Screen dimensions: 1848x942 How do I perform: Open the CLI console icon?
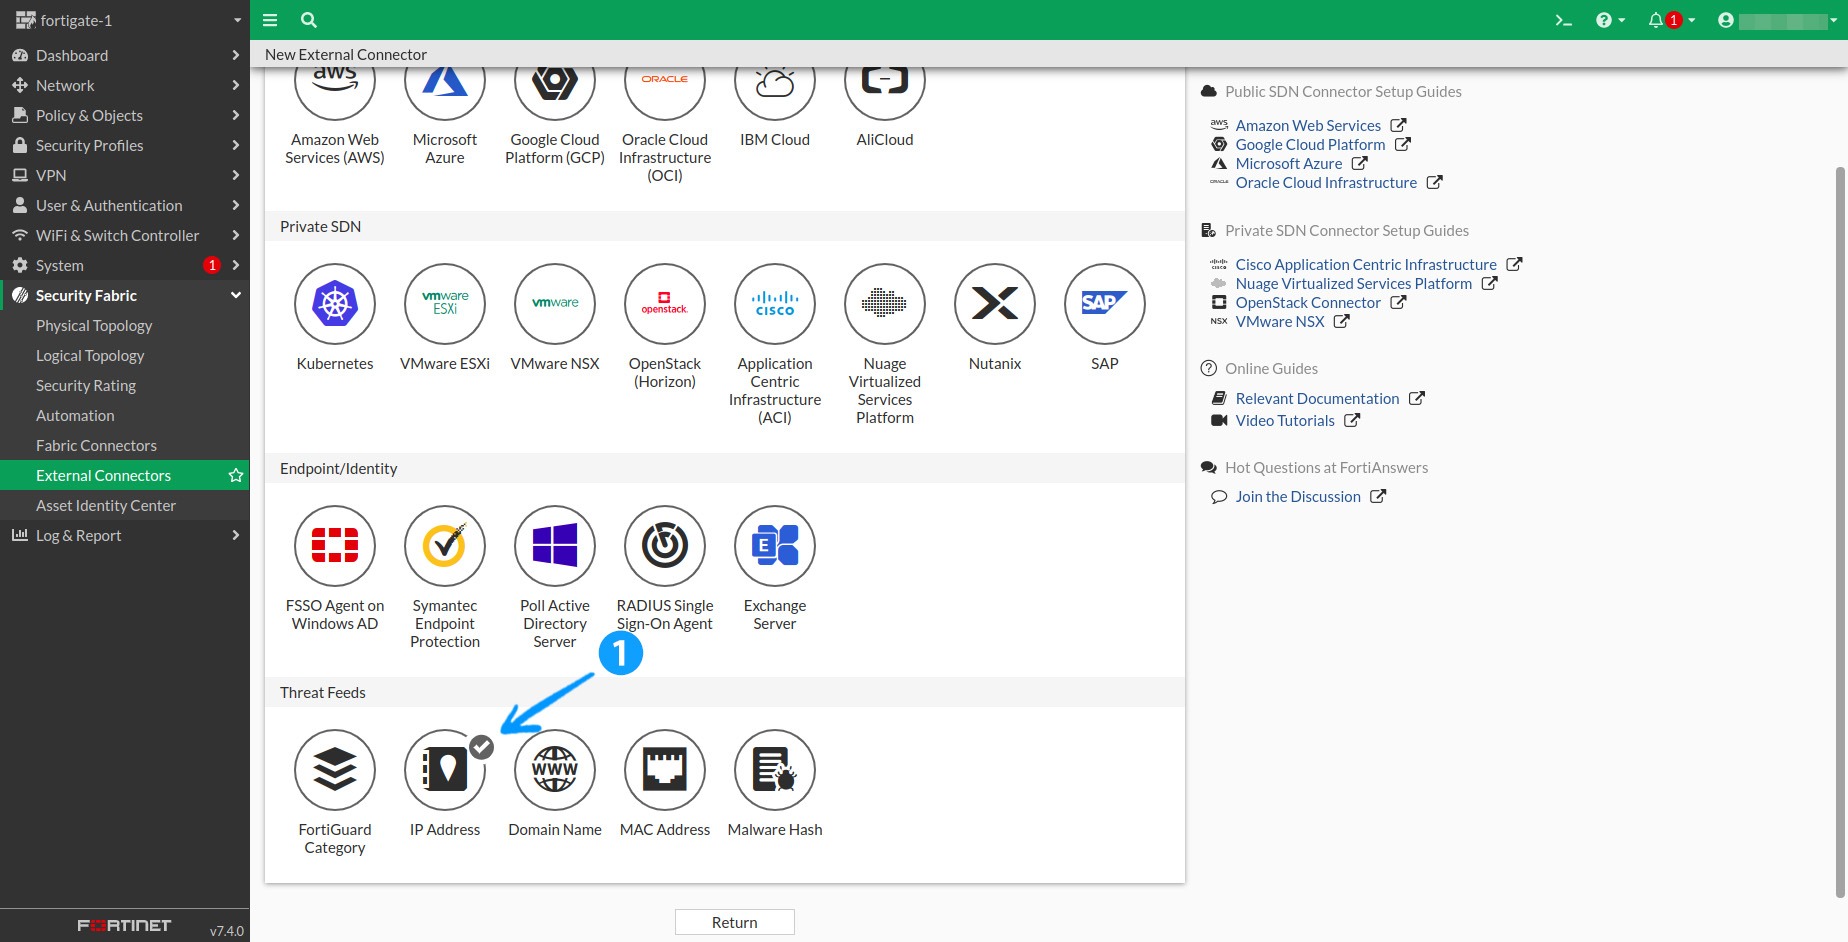tap(1563, 20)
